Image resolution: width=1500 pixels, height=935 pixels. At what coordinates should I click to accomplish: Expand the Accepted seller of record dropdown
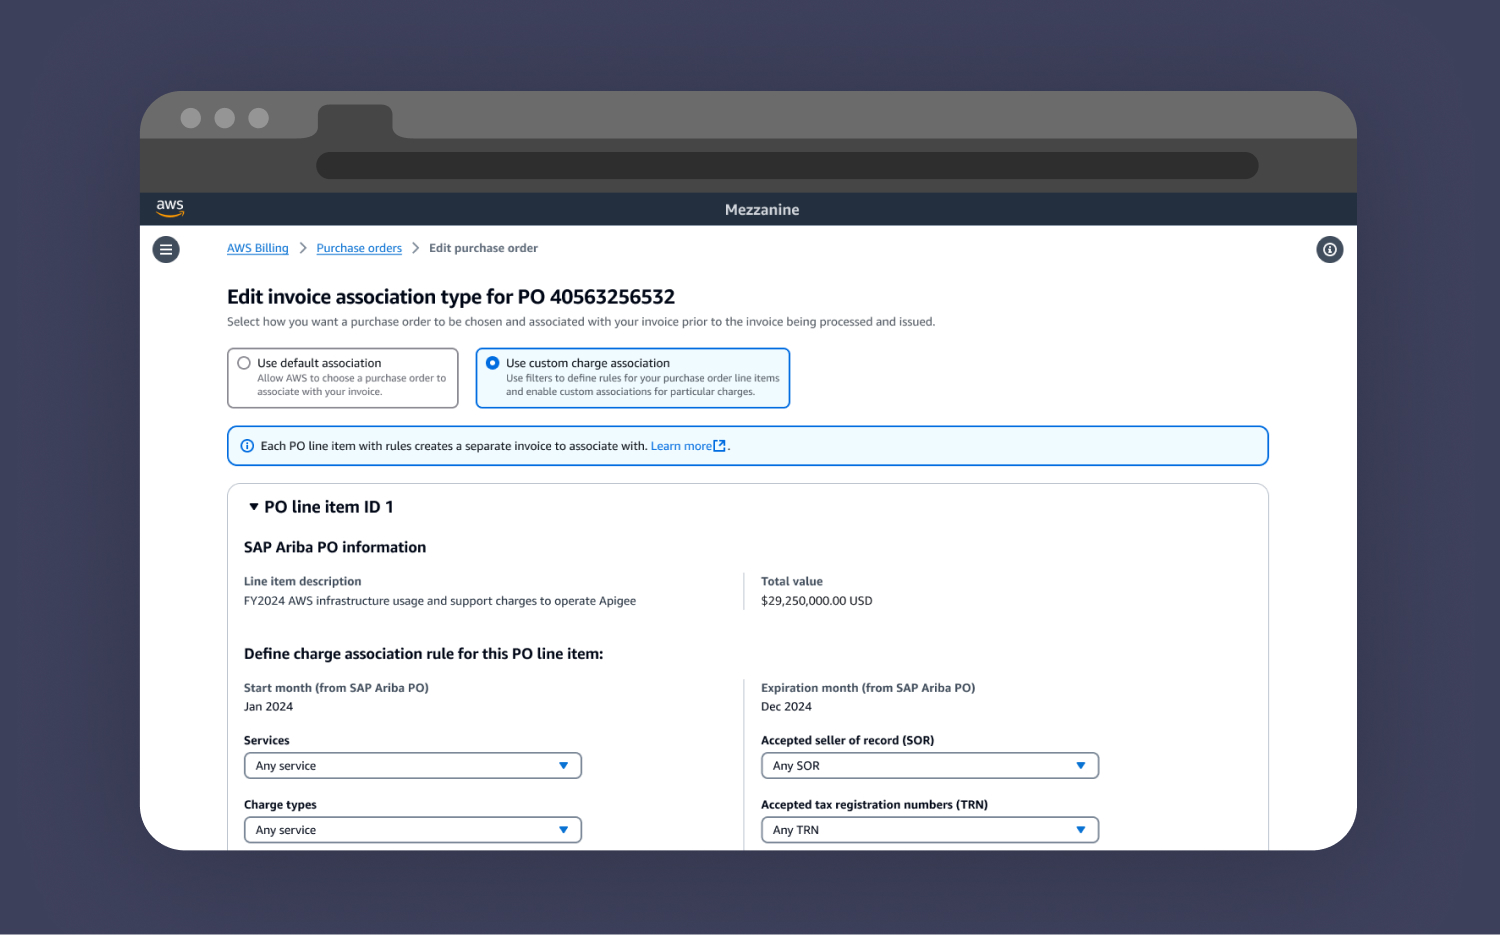(x=929, y=766)
